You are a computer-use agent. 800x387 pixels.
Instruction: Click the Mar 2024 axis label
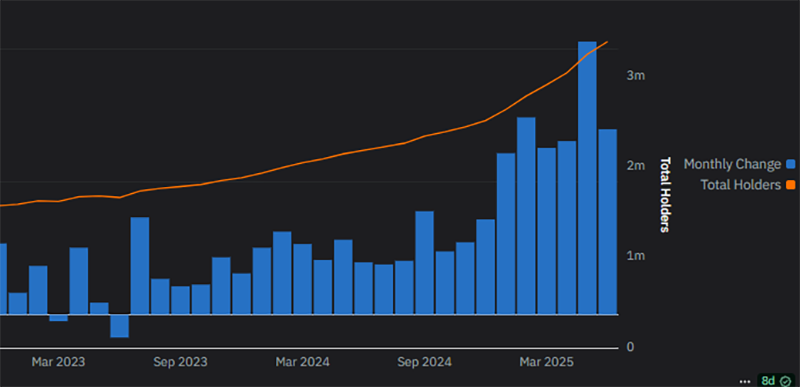[303, 362]
